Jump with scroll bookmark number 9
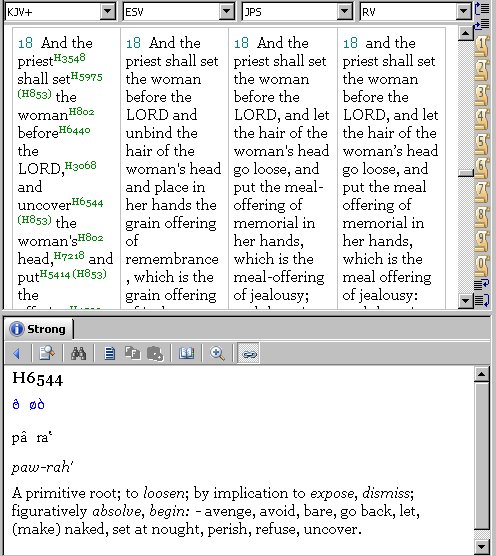 pyautogui.click(x=482, y=242)
